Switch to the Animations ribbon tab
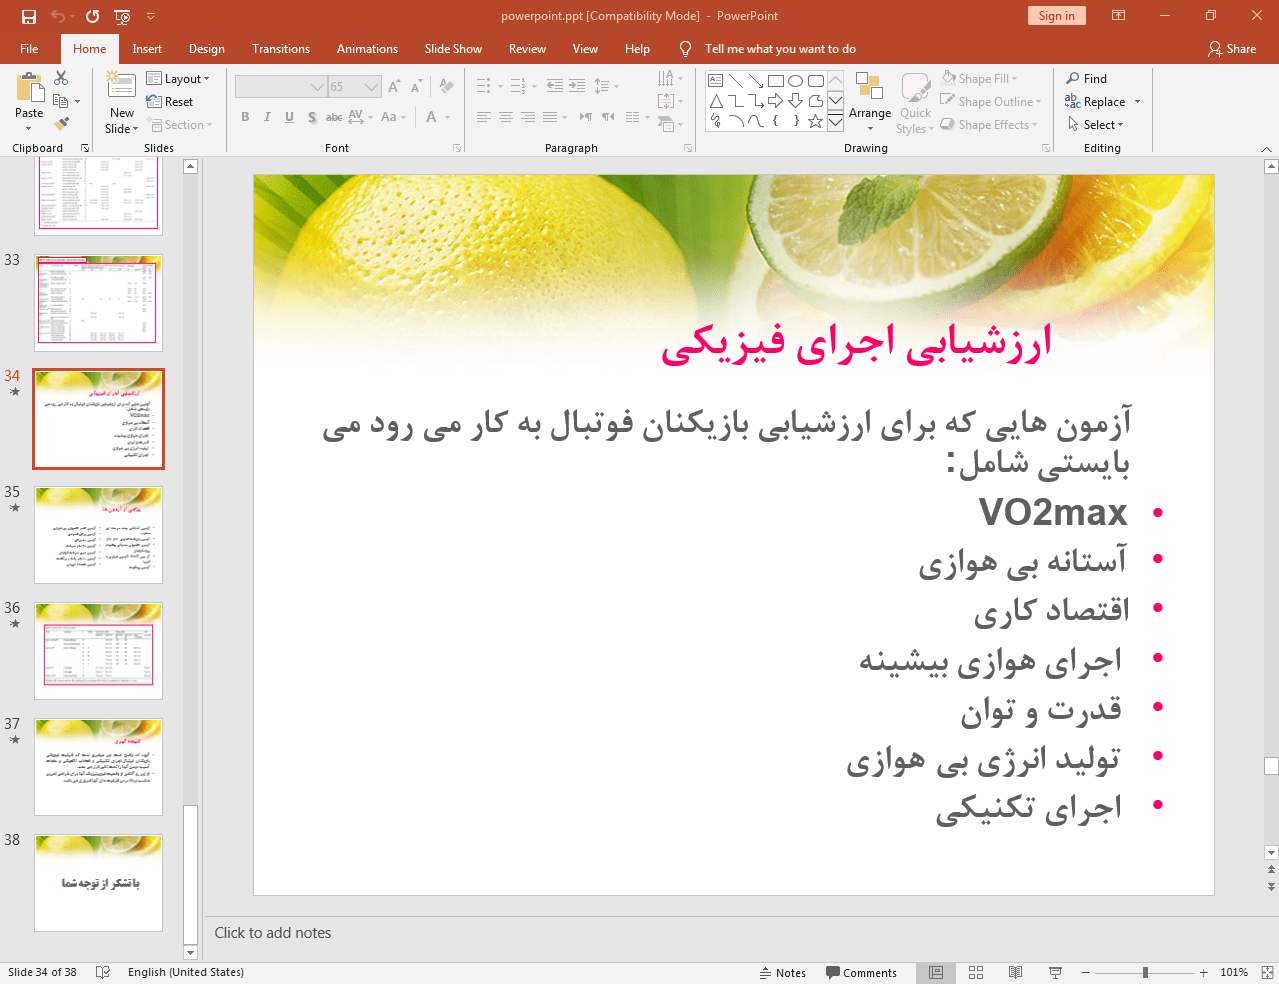This screenshot has width=1279, height=984. click(x=367, y=48)
